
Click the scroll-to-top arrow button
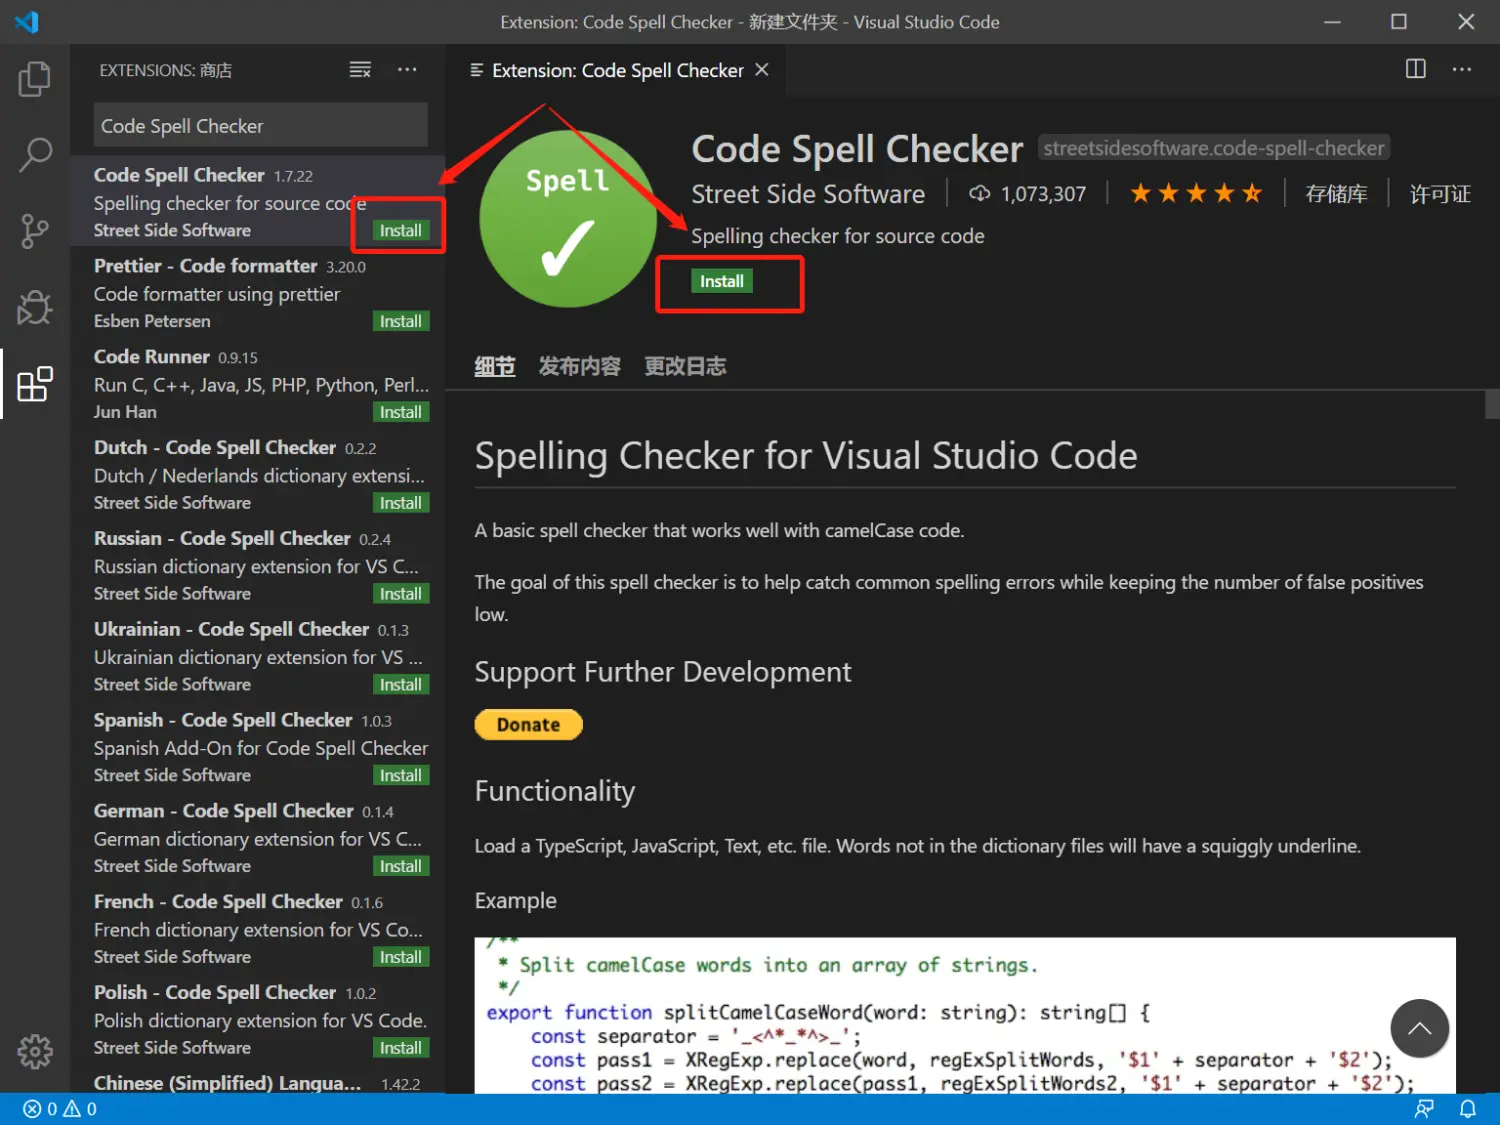point(1419,1028)
